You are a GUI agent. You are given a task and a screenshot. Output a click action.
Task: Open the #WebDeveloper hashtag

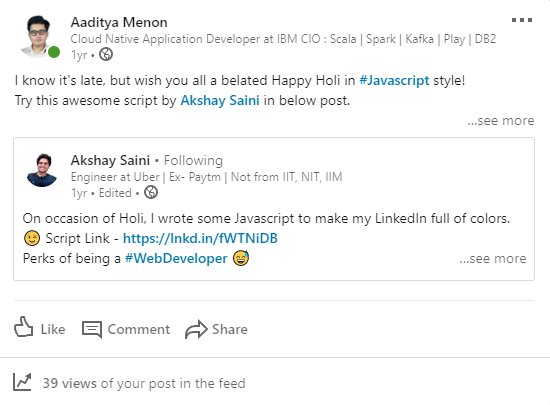176,258
